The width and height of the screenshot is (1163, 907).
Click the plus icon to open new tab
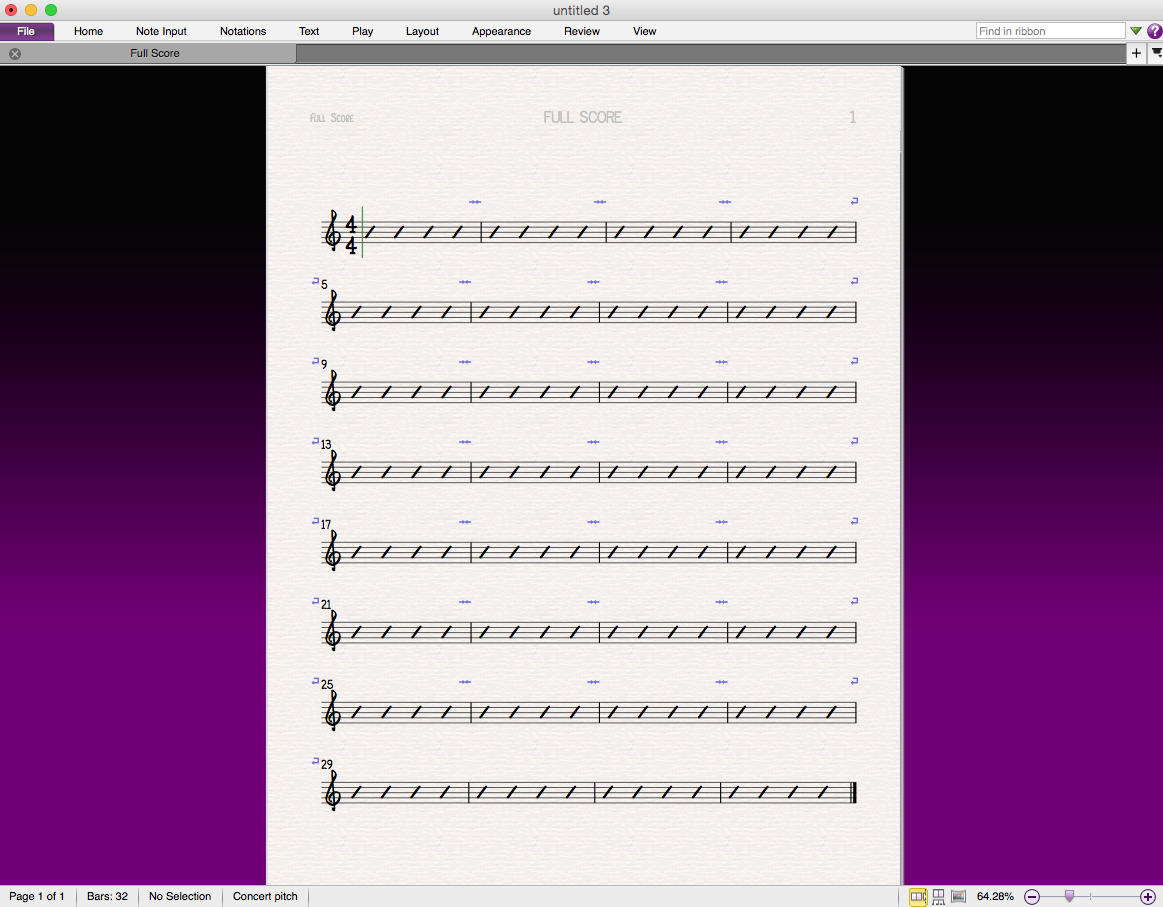1136,53
